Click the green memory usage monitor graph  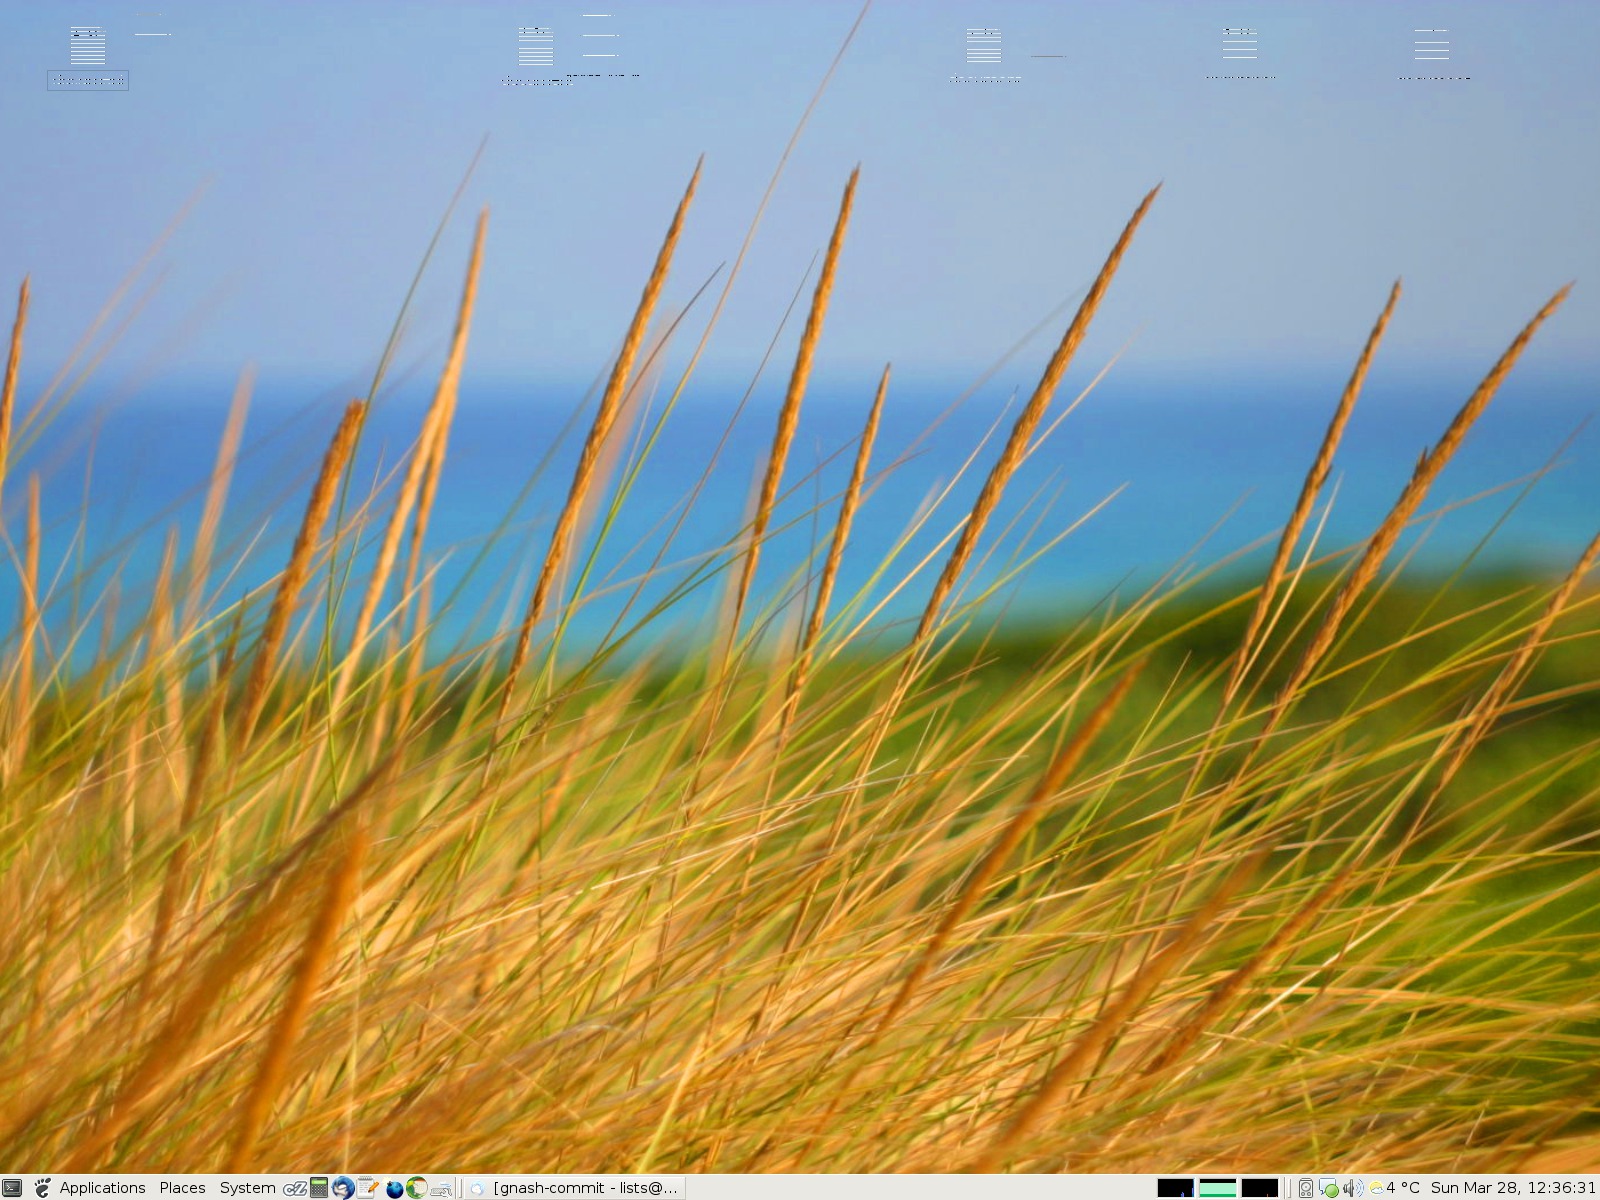tap(1217, 1188)
